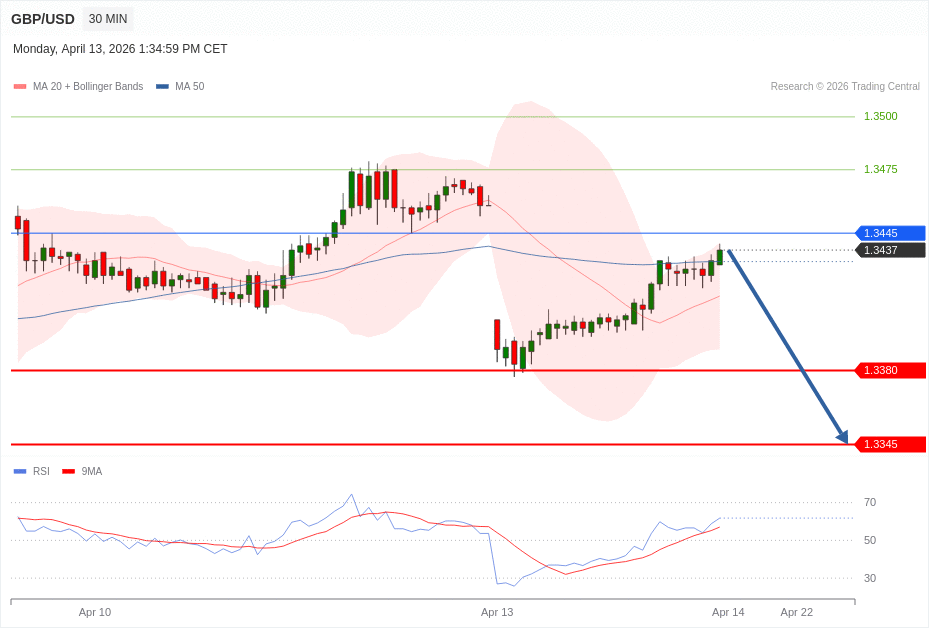This screenshot has height=629, width=929.
Task: Open the Research Trading Central copyright link
Action: [x=844, y=87]
